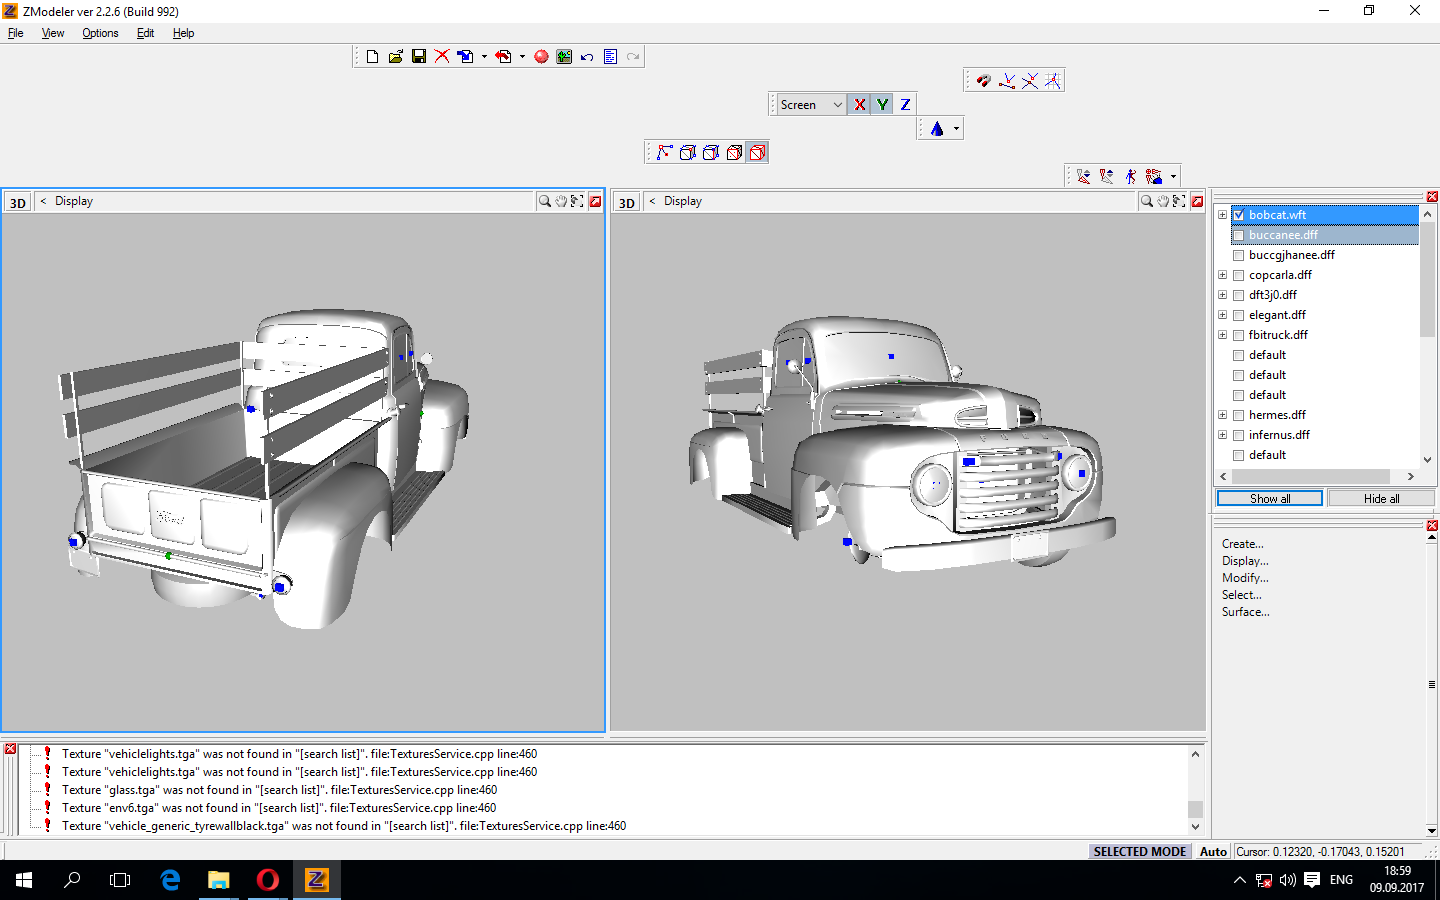Open the Materials editor red sphere
This screenshot has width=1440, height=900.
tap(541, 57)
